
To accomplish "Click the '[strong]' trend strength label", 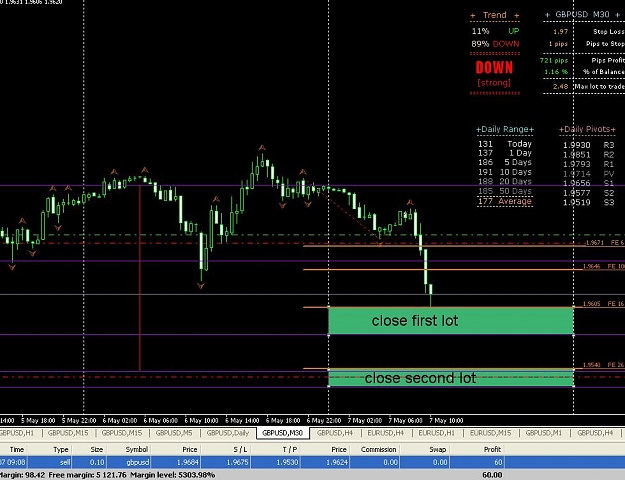I will (x=494, y=83).
